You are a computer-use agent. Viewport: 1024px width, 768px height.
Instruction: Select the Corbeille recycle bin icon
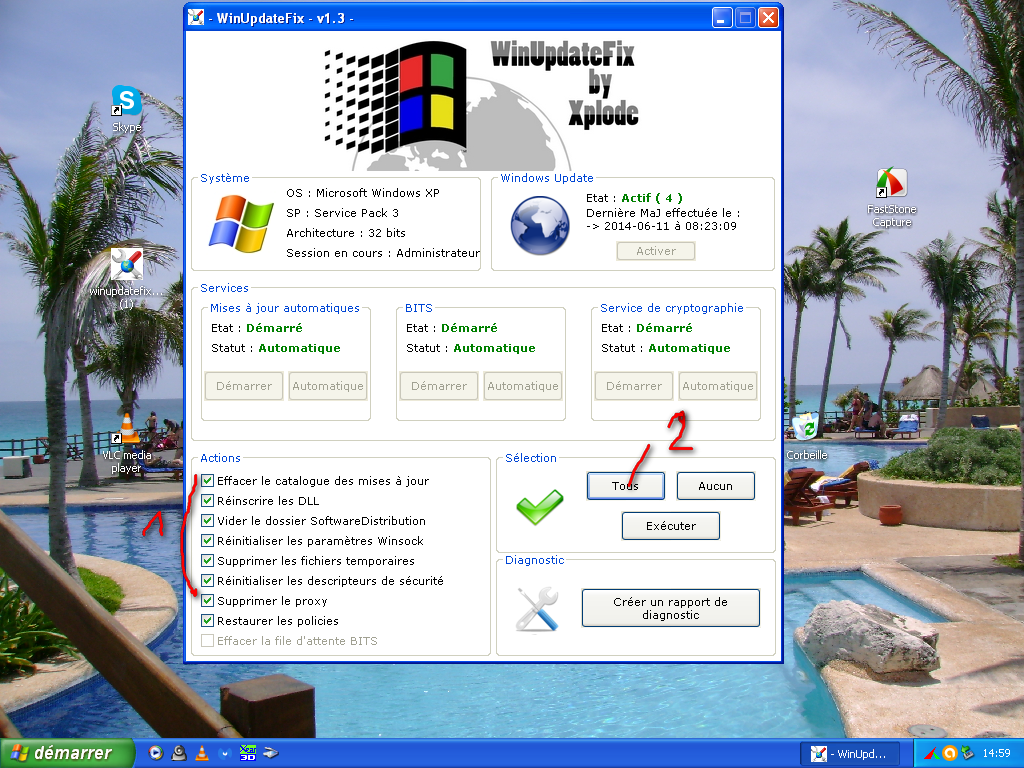(x=807, y=436)
